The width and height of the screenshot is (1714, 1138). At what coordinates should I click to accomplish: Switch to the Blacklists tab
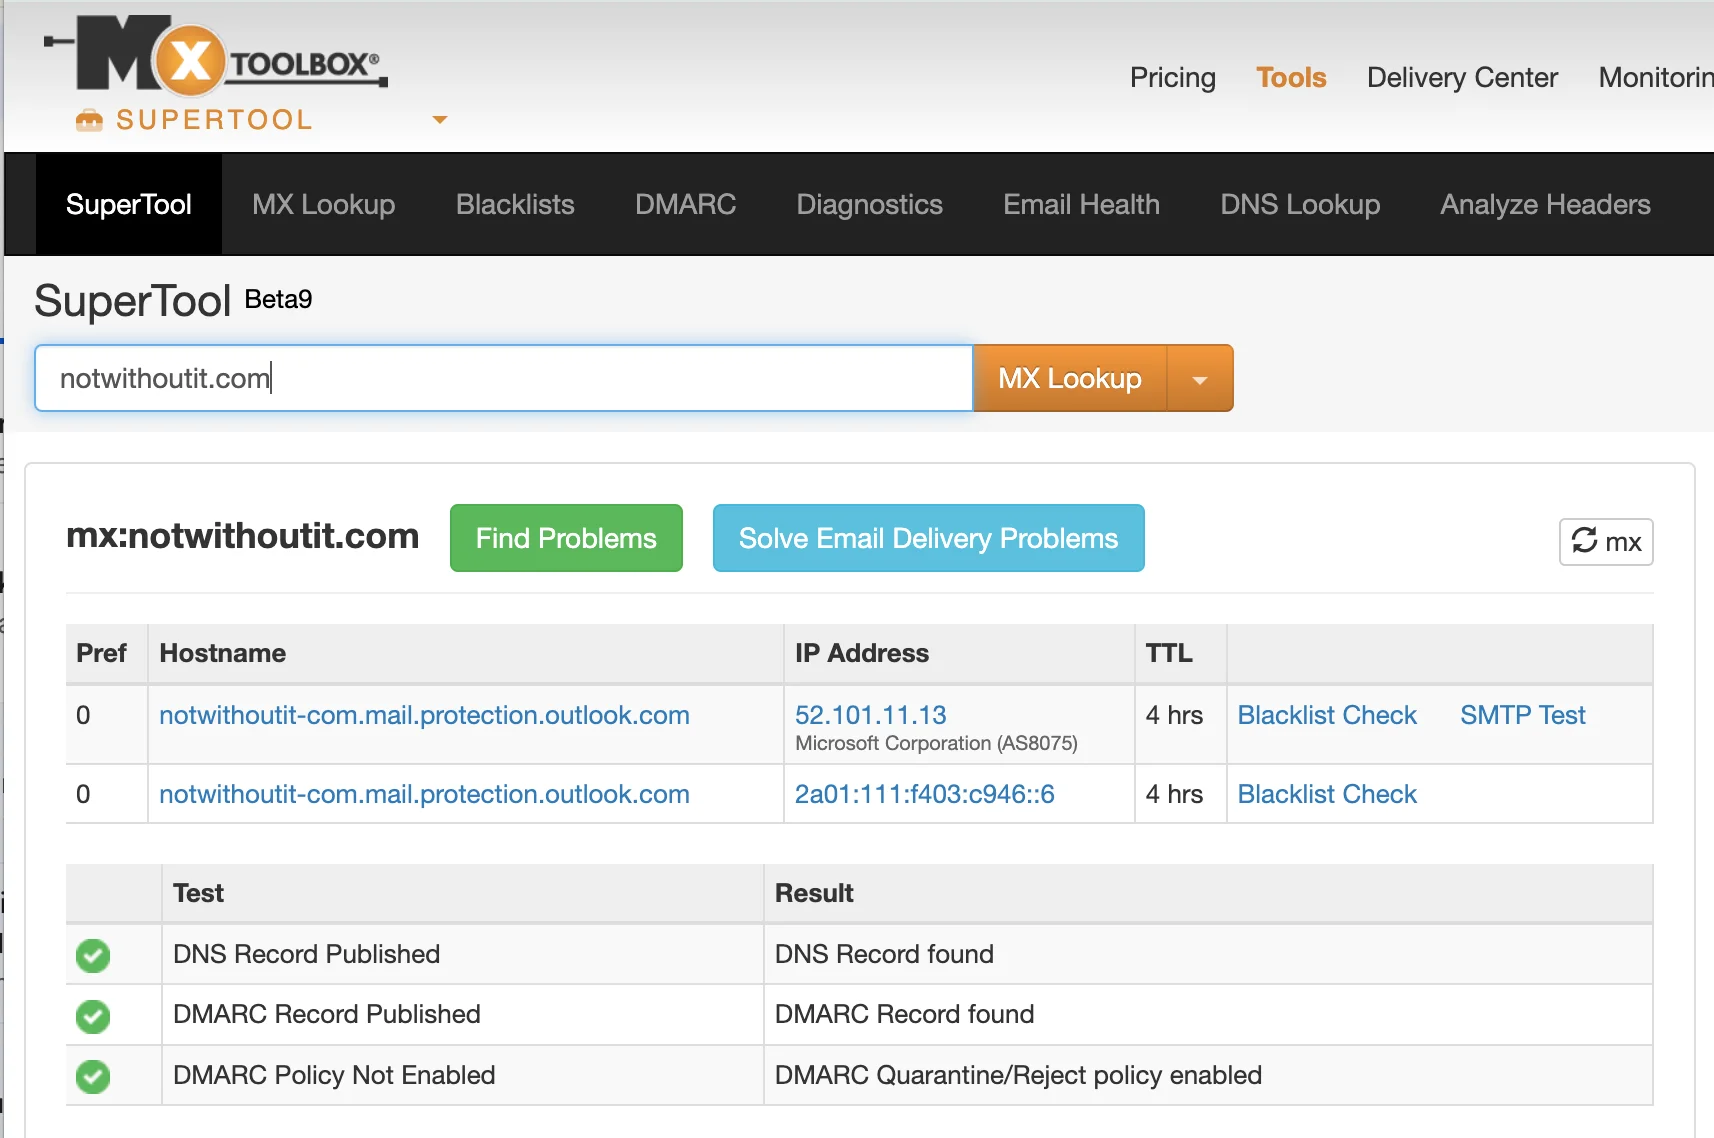tap(515, 204)
